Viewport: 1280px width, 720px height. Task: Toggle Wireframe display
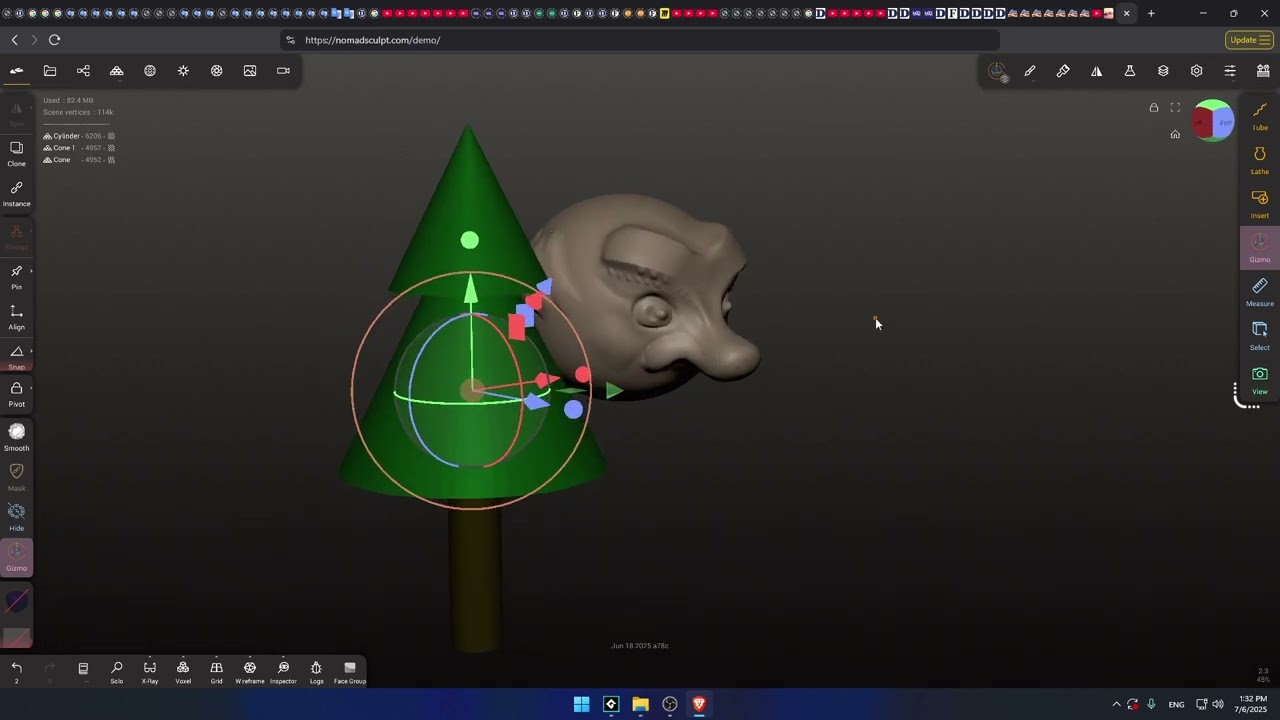250,672
